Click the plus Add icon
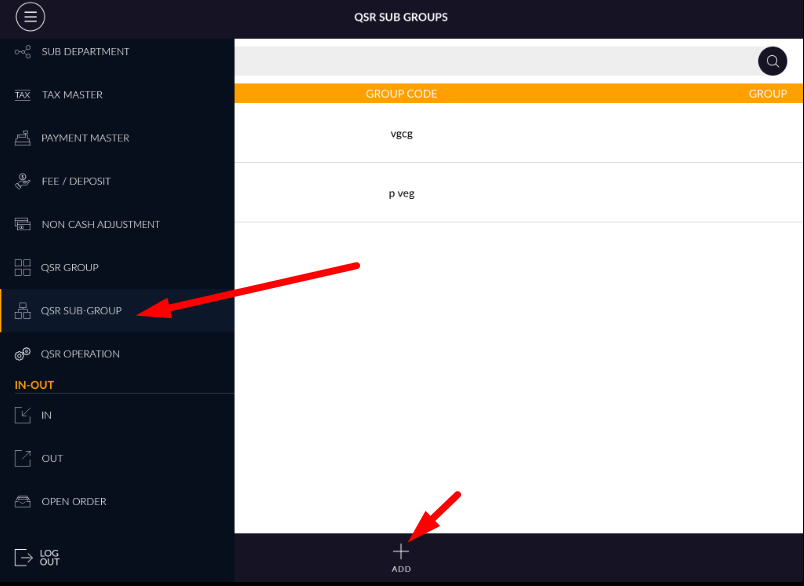This screenshot has width=804, height=586. pos(401,551)
